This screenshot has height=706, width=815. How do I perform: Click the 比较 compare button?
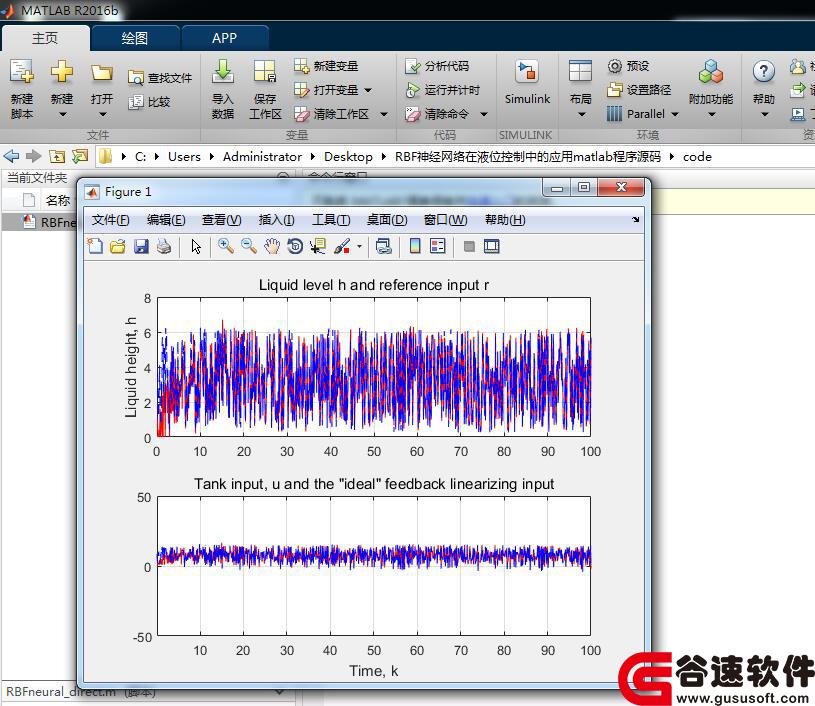(x=150, y=102)
